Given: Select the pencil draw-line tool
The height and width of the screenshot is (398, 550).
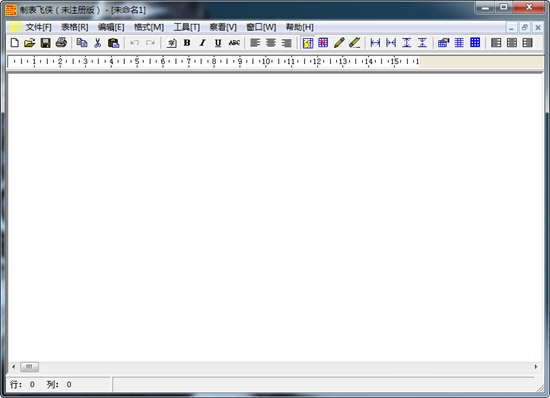Looking at the screenshot, I should (339, 43).
